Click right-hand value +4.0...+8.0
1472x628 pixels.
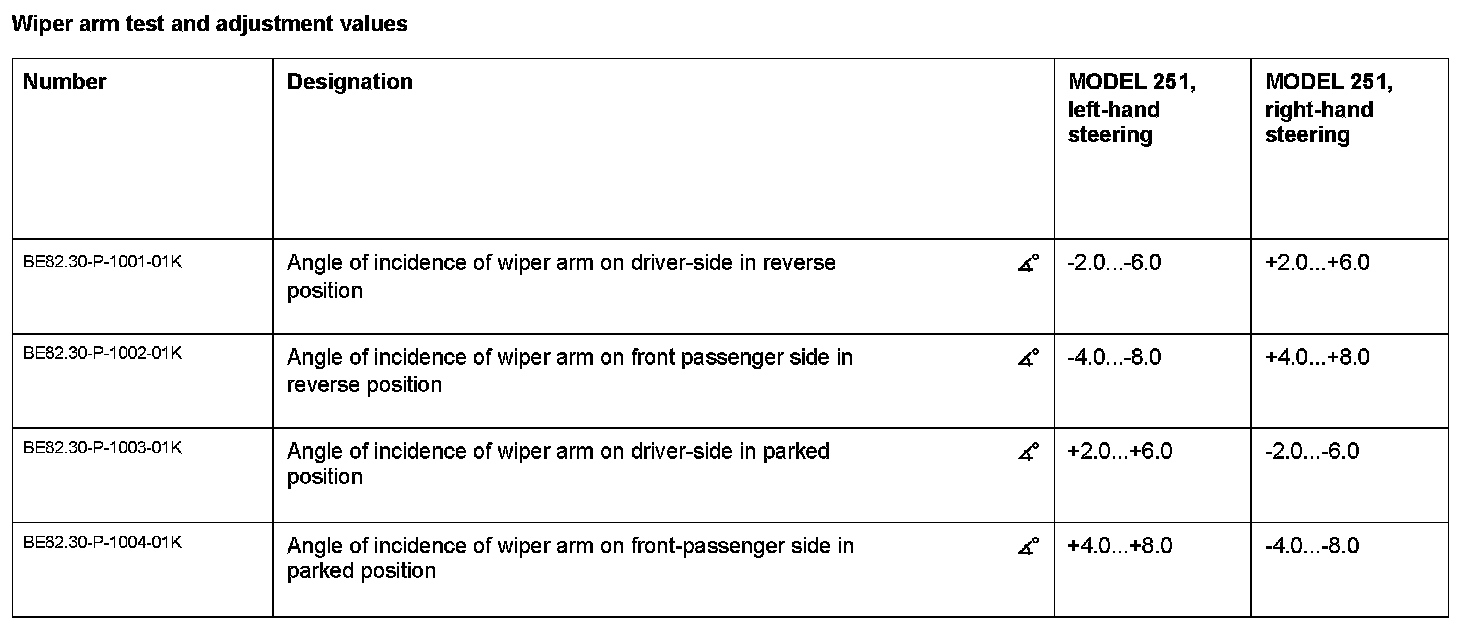(1317, 357)
